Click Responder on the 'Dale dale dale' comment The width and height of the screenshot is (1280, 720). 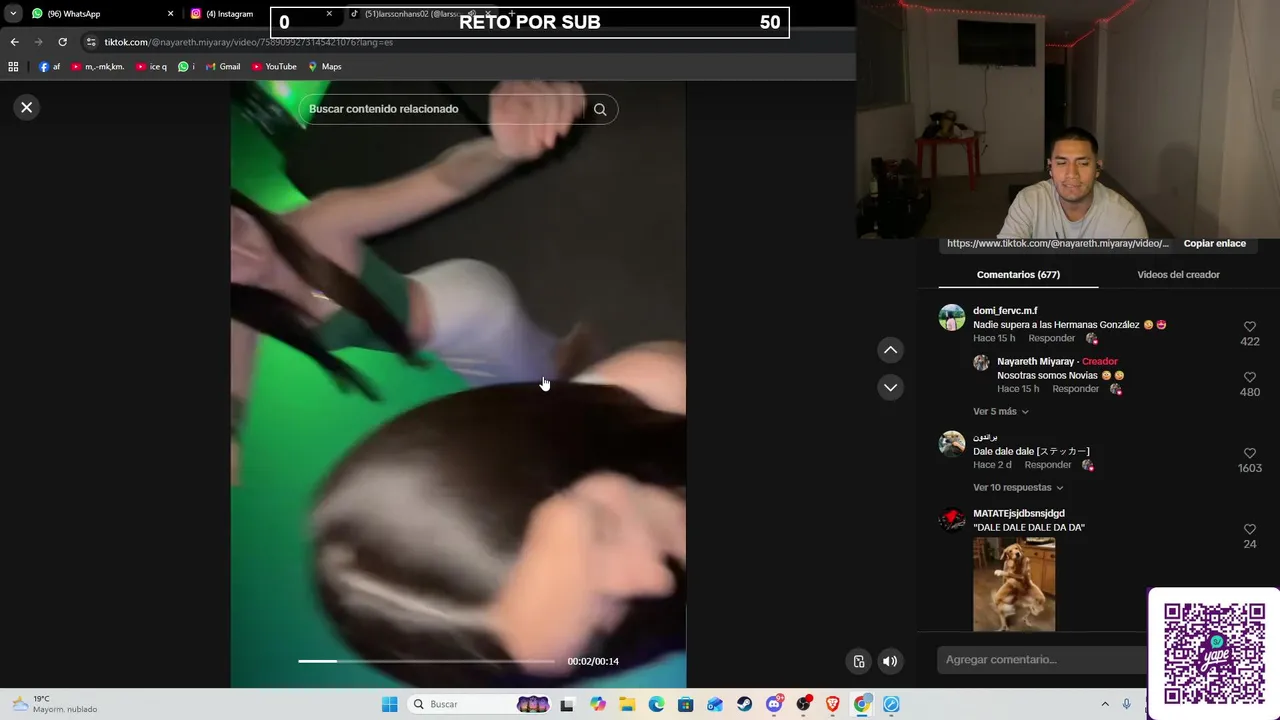tap(1048, 465)
